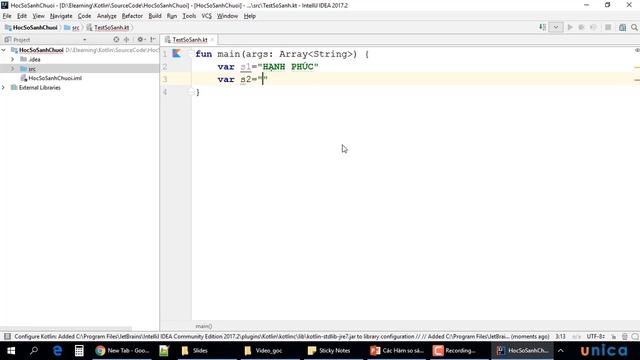Image resolution: width=640 pixels, height=360 pixels.
Task: Open the Build menu
Action: click(155, 16)
